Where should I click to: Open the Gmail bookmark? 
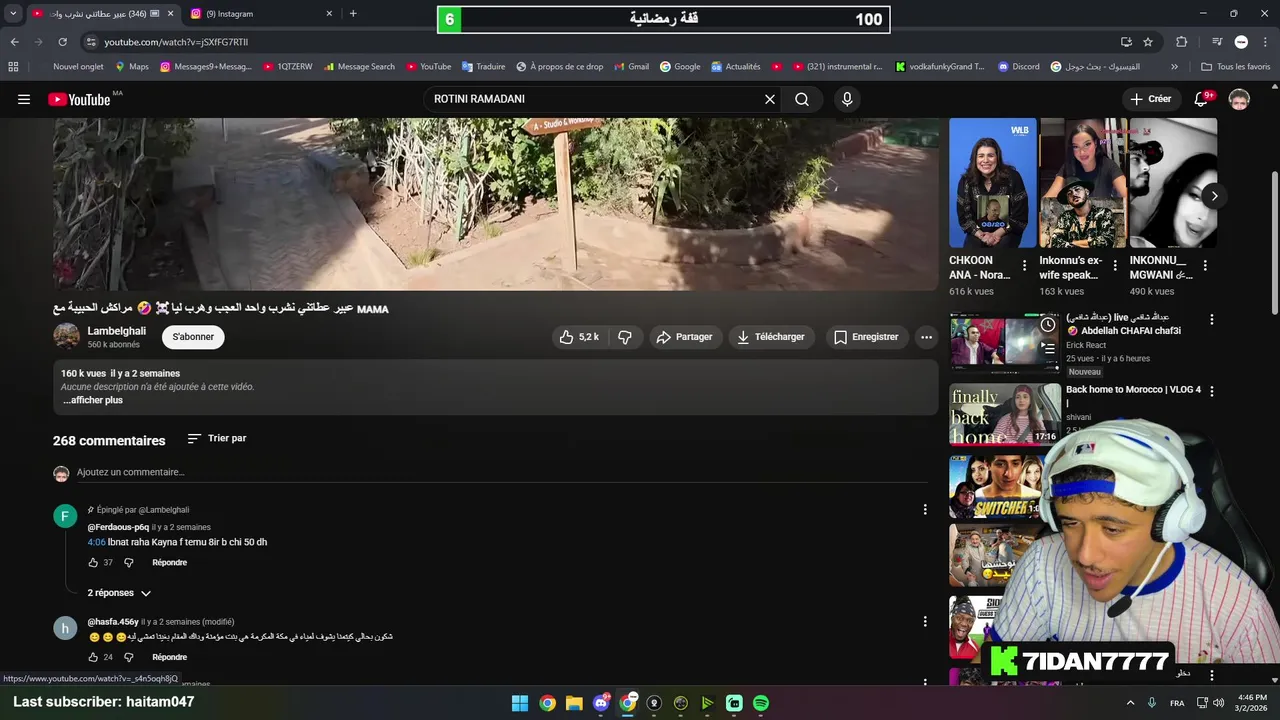[x=630, y=67]
